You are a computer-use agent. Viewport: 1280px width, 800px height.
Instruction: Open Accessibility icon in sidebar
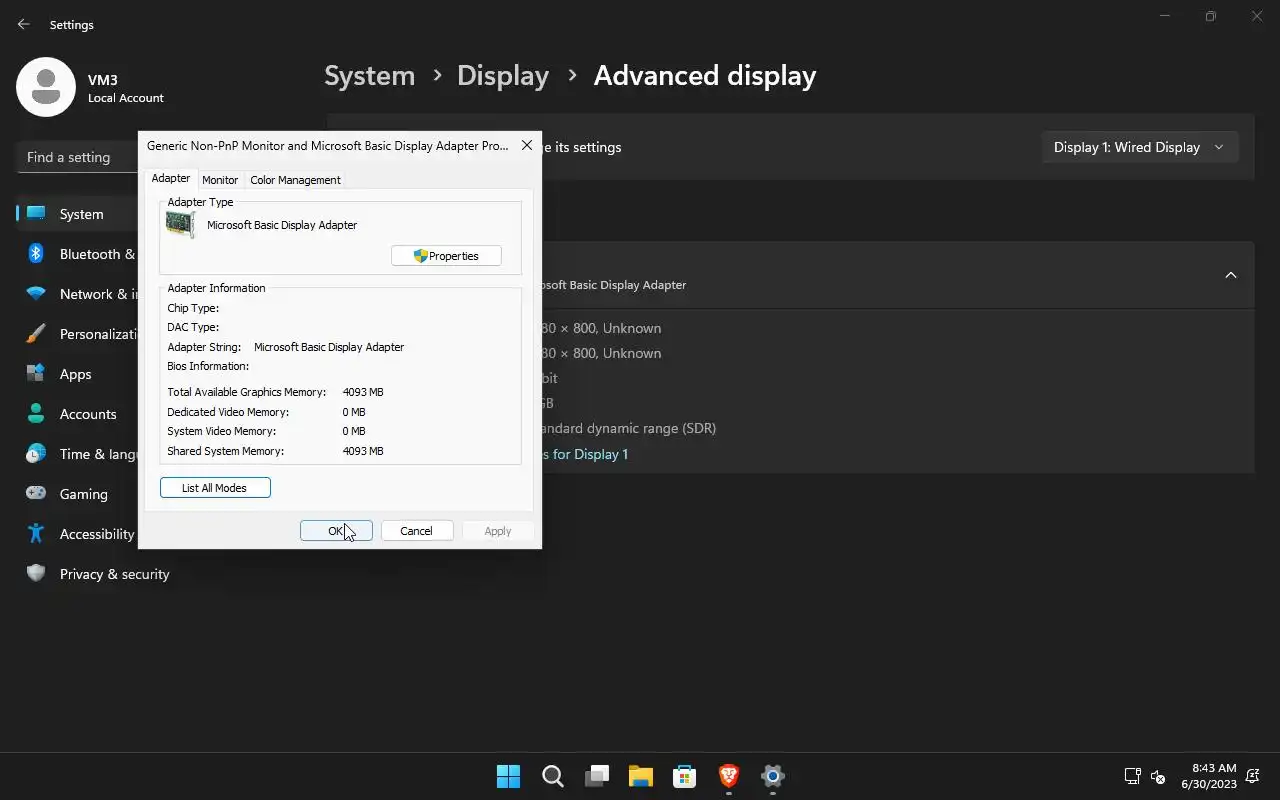(x=36, y=534)
